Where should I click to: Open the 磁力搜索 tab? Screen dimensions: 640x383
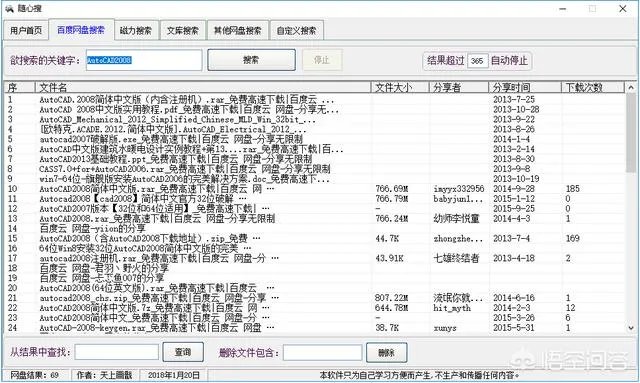[136, 31]
